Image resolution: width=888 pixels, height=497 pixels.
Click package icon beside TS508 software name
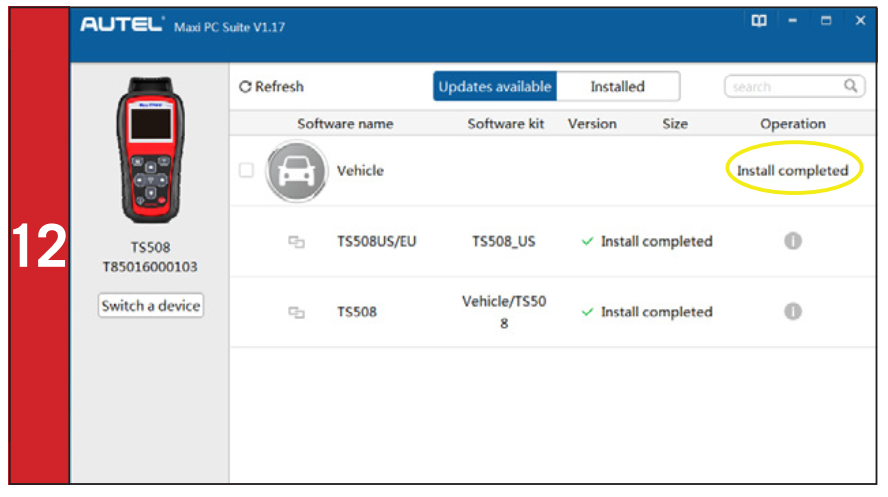(296, 312)
